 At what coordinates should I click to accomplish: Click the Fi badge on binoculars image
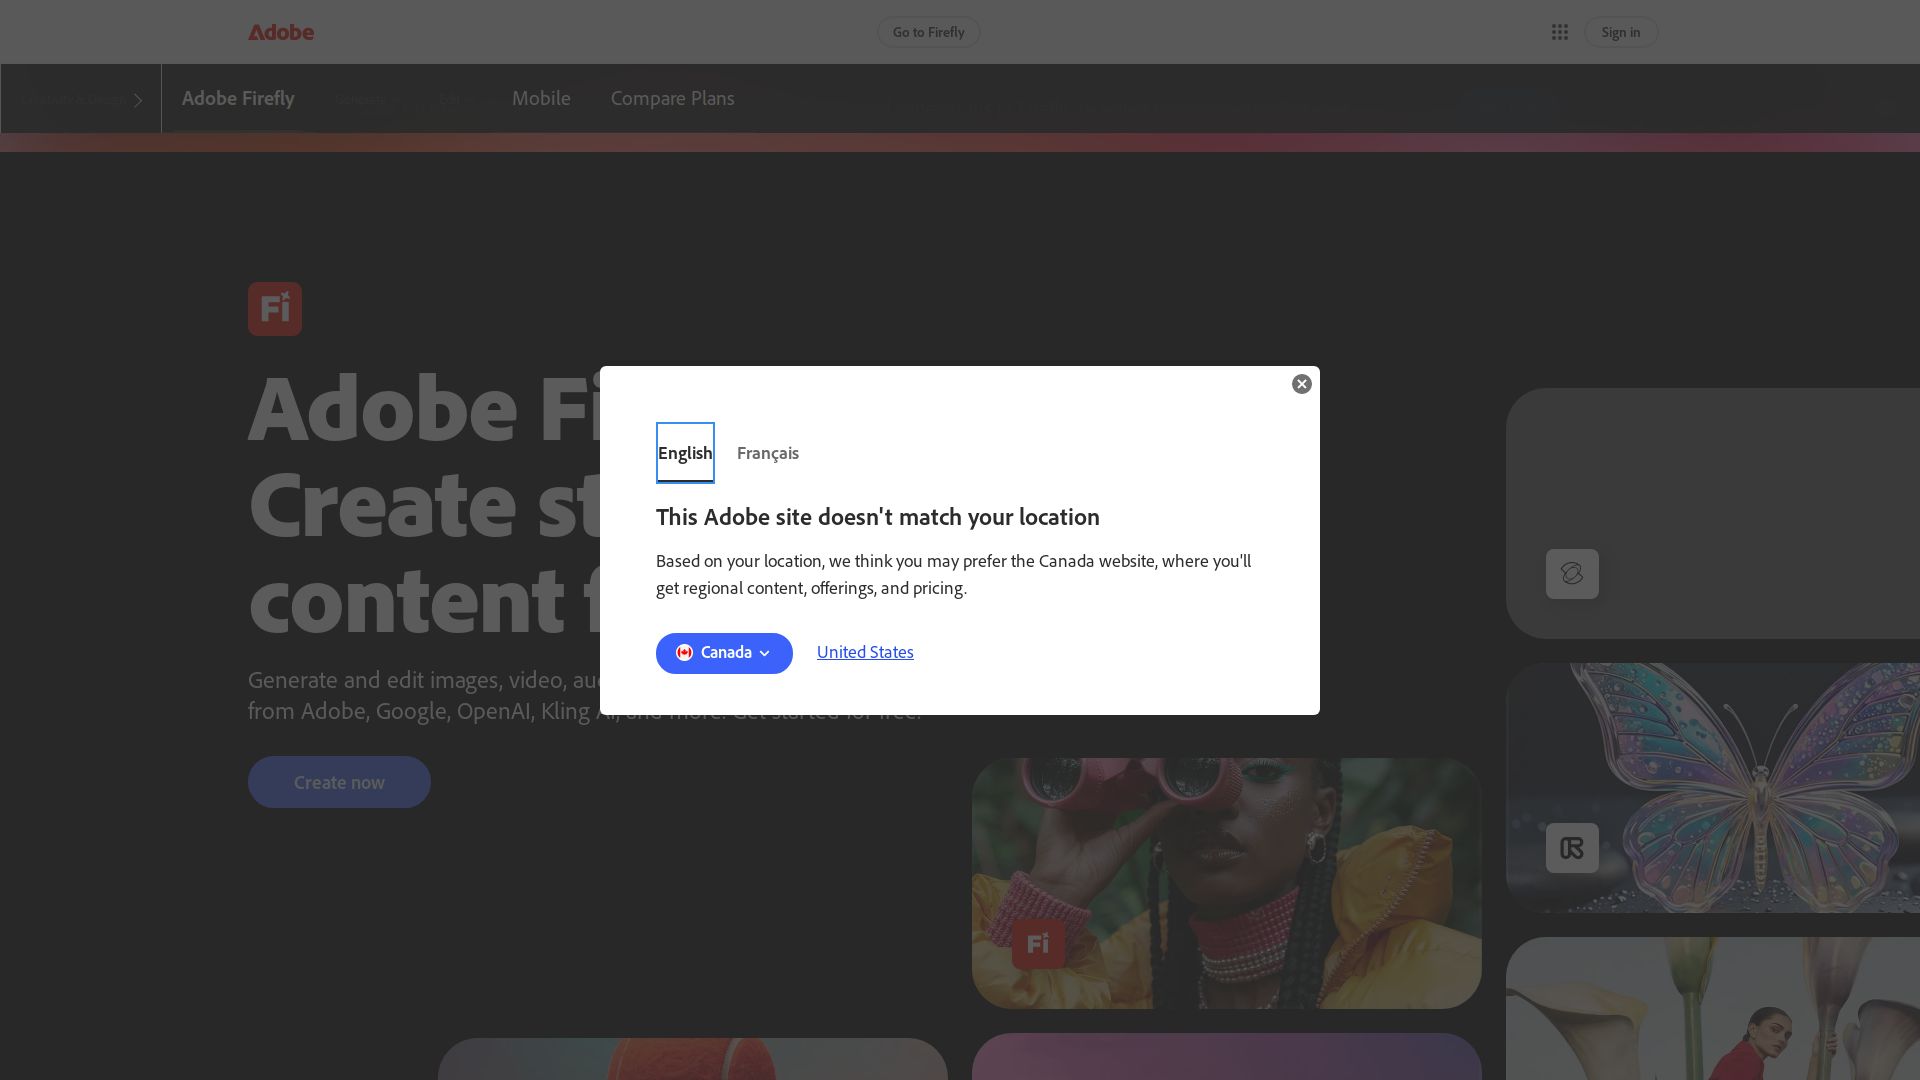point(1038,943)
